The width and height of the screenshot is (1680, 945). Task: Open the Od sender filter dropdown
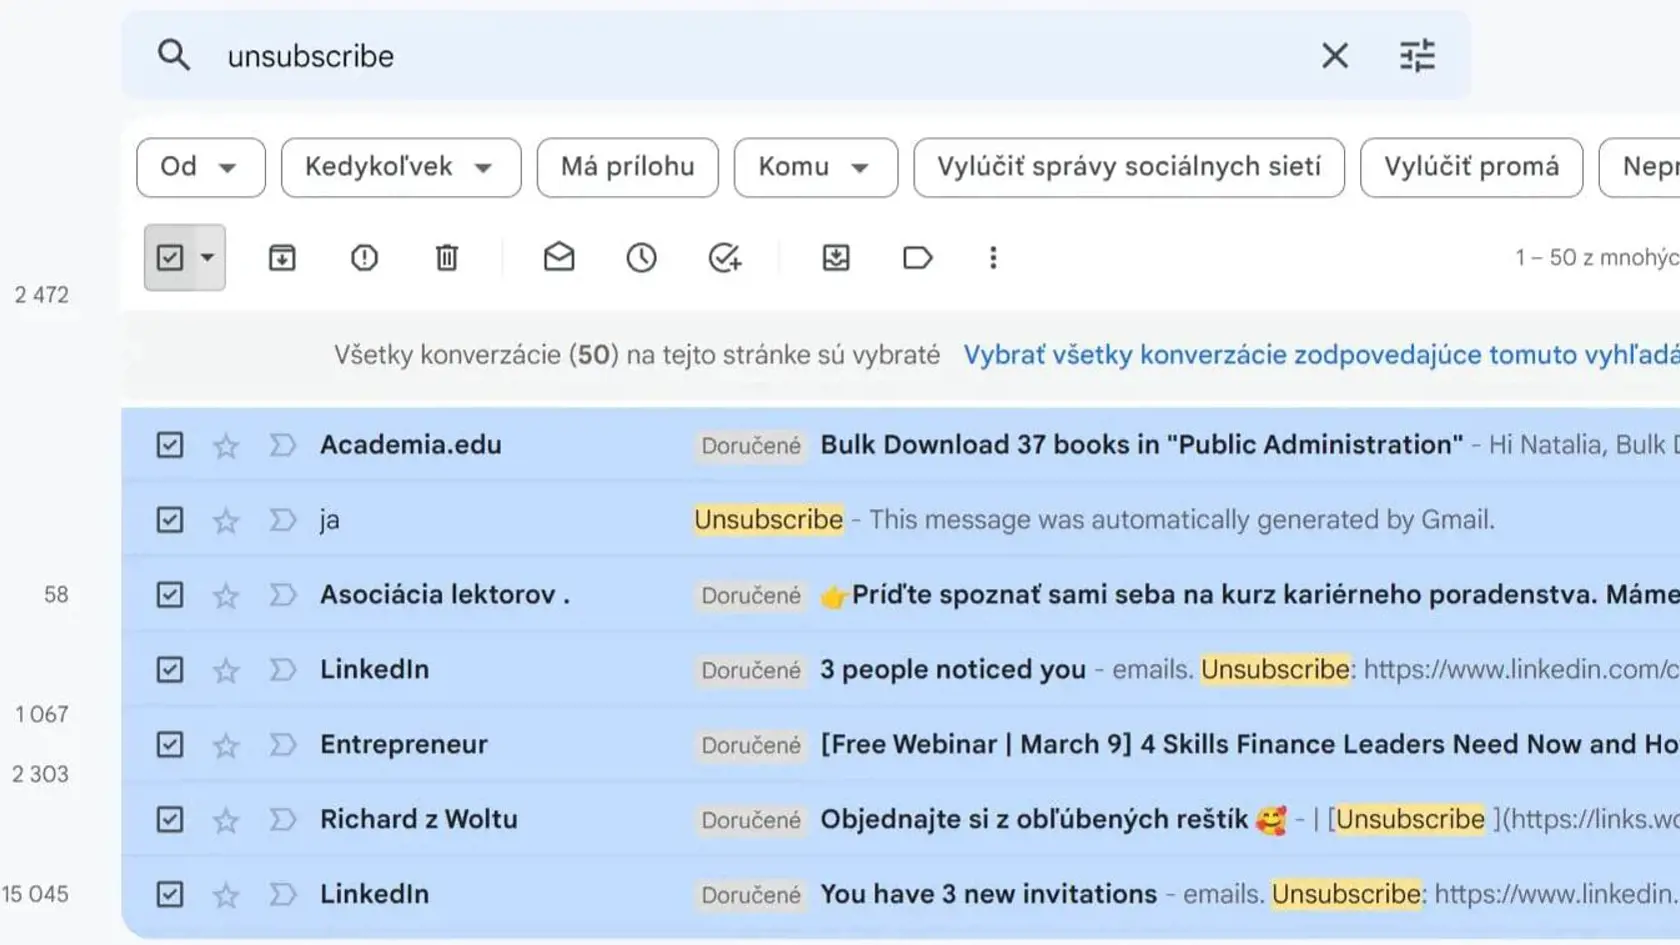pyautogui.click(x=201, y=167)
